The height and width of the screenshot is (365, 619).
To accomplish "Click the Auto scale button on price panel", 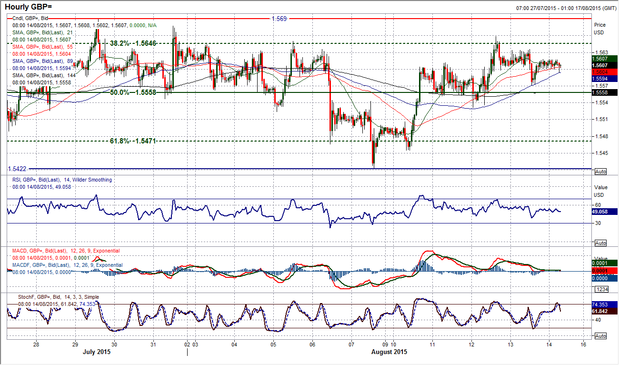I will point(600,172).
